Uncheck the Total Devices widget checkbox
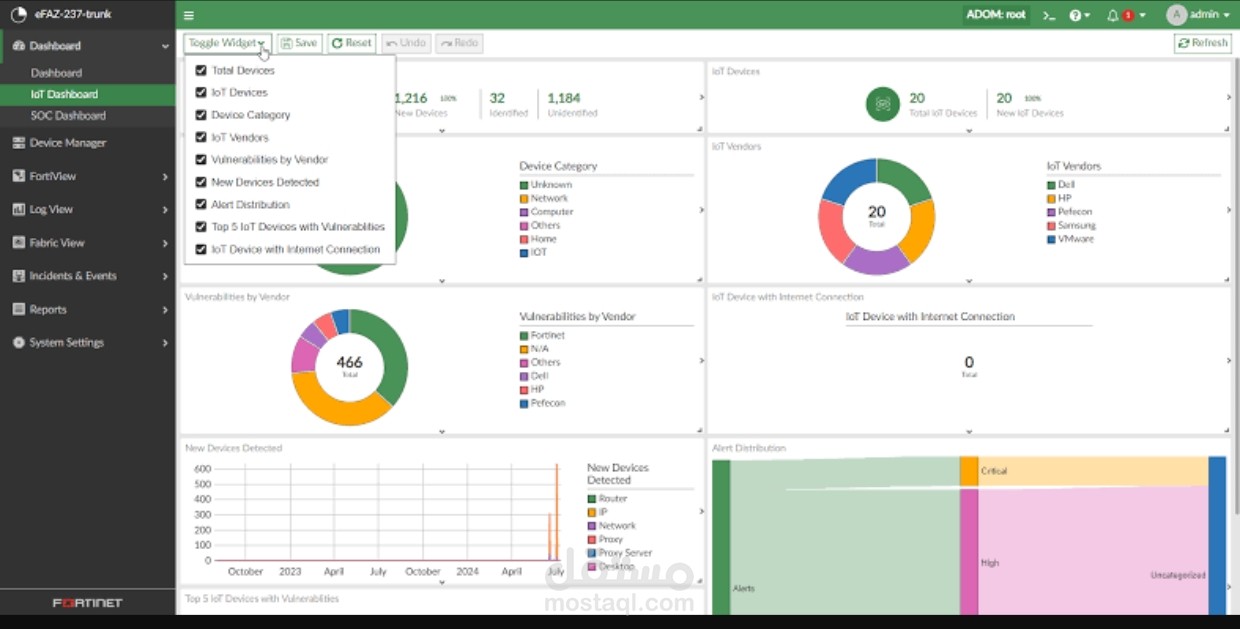The height and width of the screenshot is (629, 1240). click(x=201, y=70)
